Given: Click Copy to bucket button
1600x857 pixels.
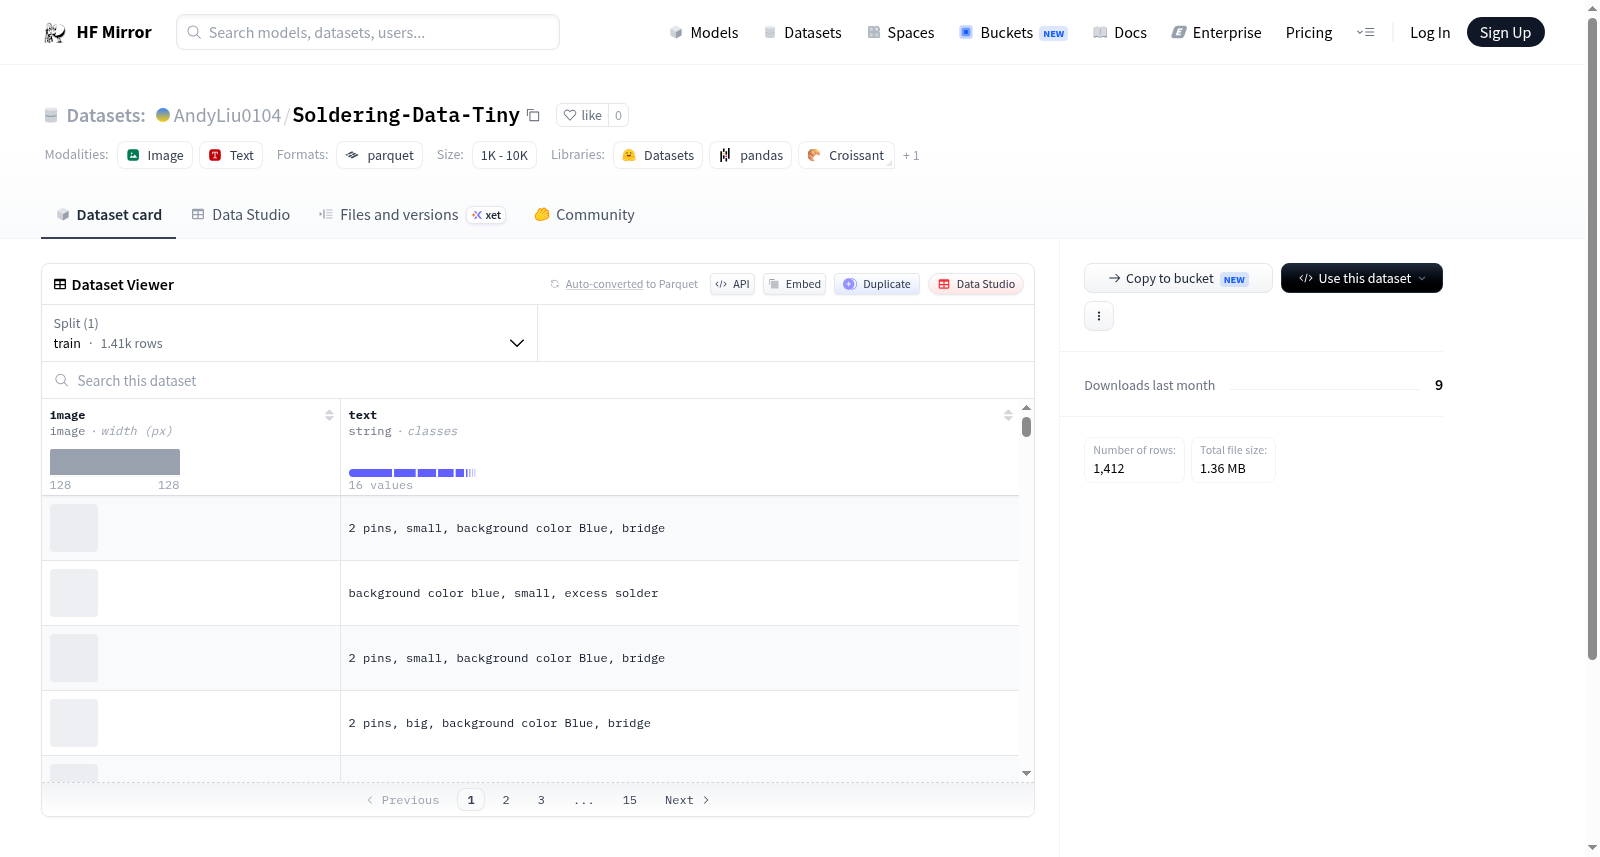Looking at the screenshot, I should pos(1178,278).
